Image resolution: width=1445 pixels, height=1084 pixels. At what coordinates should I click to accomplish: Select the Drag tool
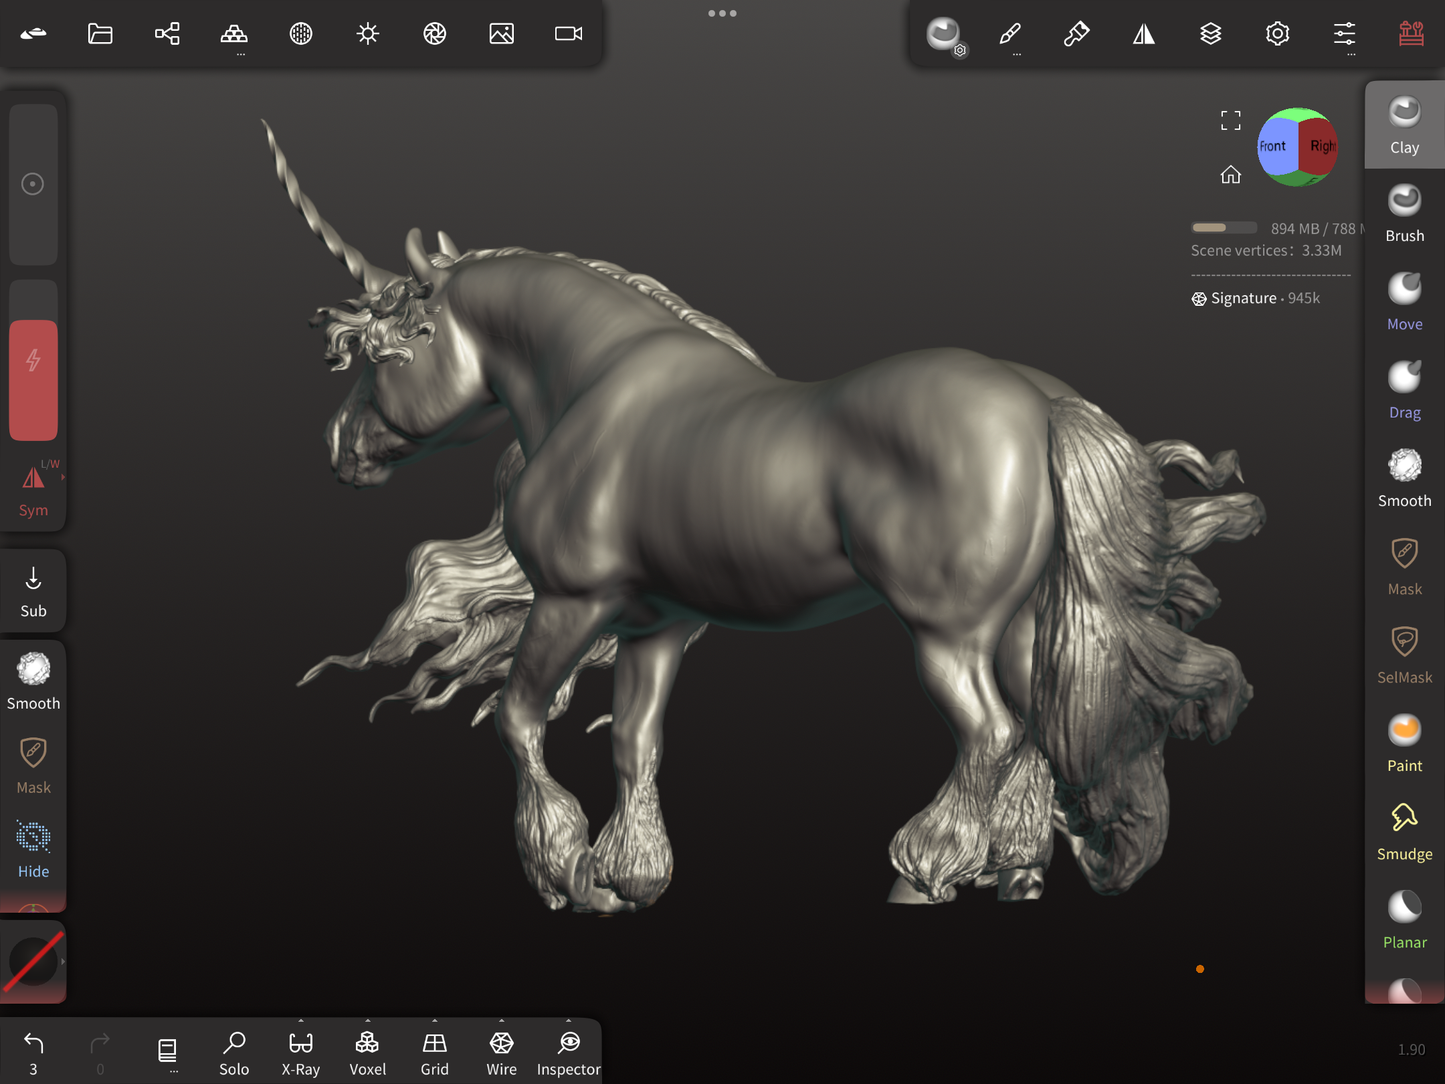pos(1404,390)
